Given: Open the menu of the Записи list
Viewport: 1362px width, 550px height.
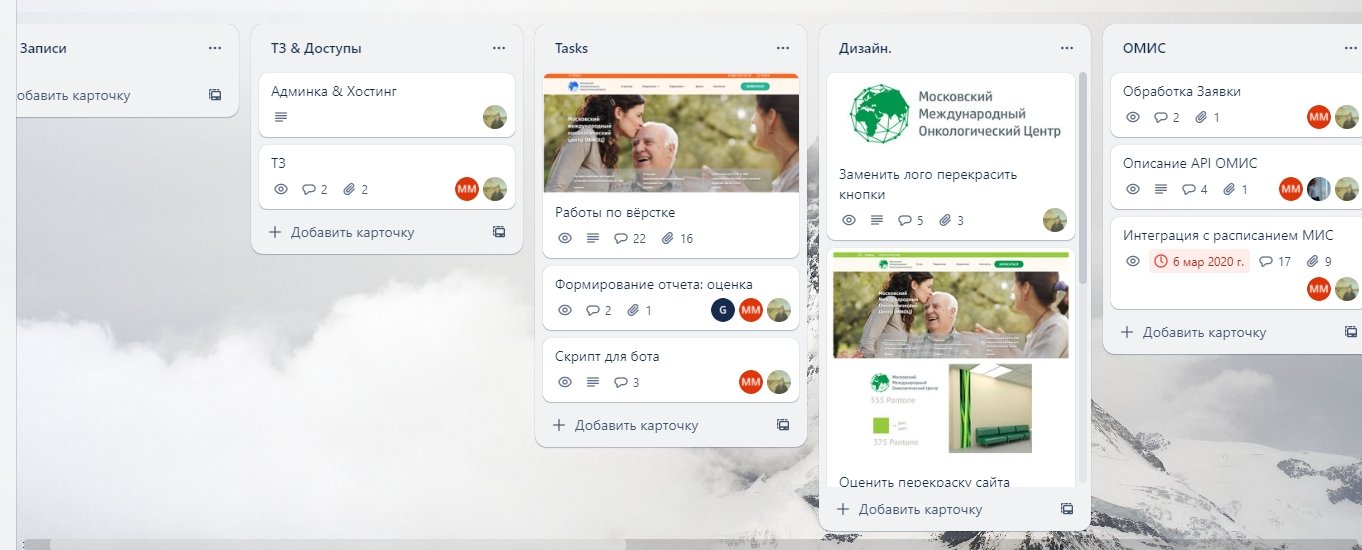Looking at the screenshot, I should 215,48.
